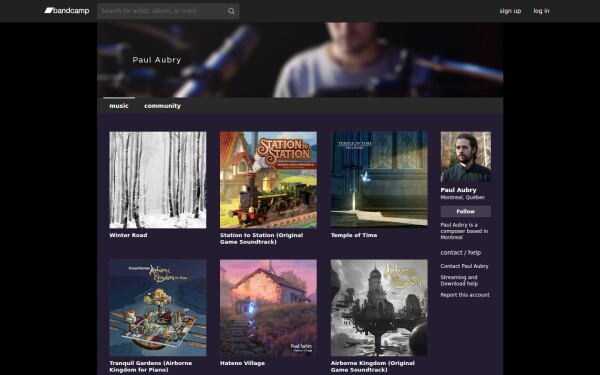Click the contact / help heading
600x375 pixels.
[461, 253]
